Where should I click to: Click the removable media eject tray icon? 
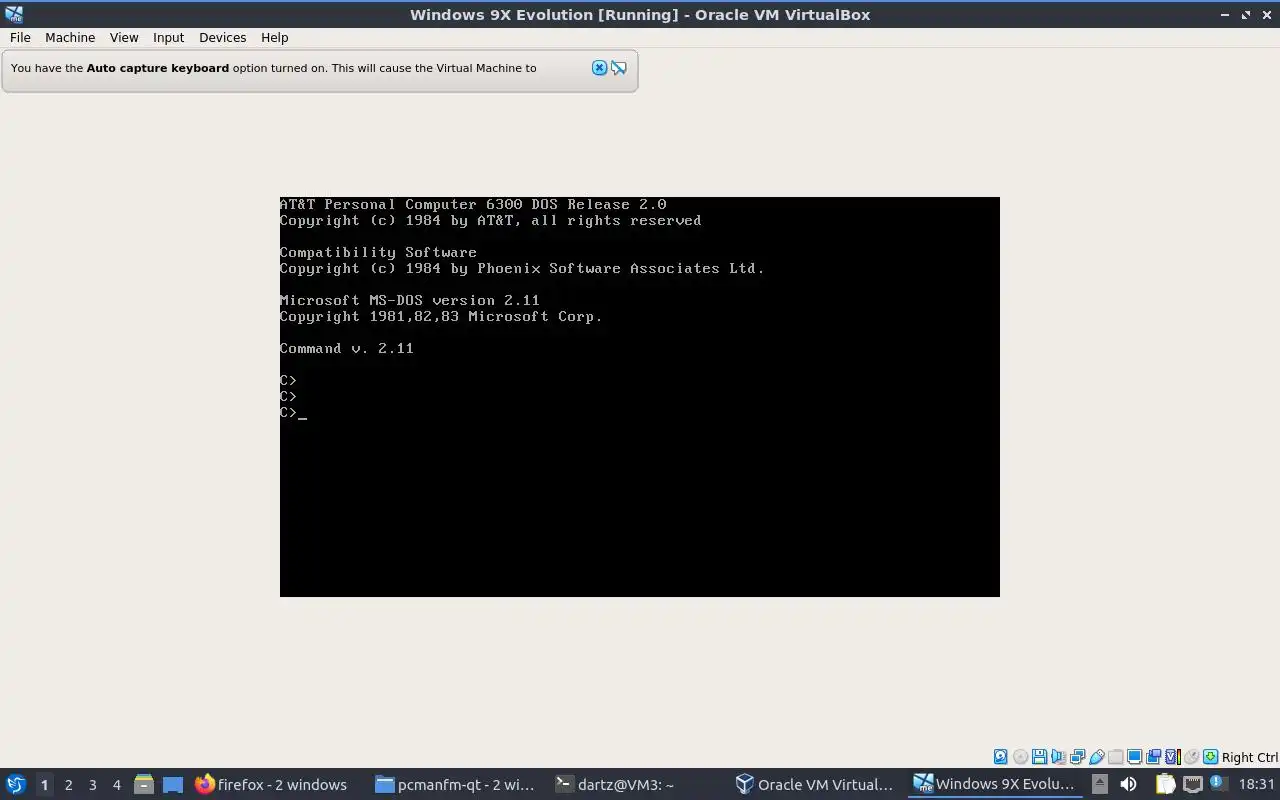coord(1100,784)
